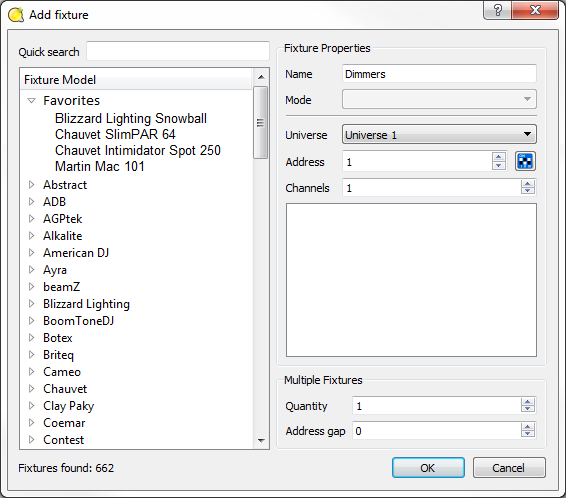This screenshot has width=566, height=498.
Task: Increase Quantity with the up arrow
Action: click(x=528, y=402)
